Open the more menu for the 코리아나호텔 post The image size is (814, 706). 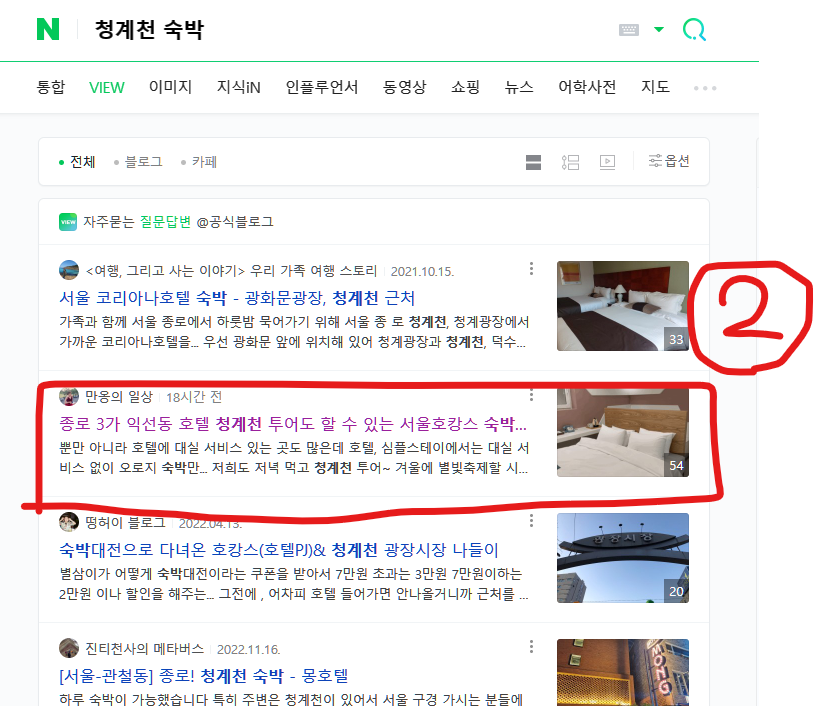click(x=531, y=268)
